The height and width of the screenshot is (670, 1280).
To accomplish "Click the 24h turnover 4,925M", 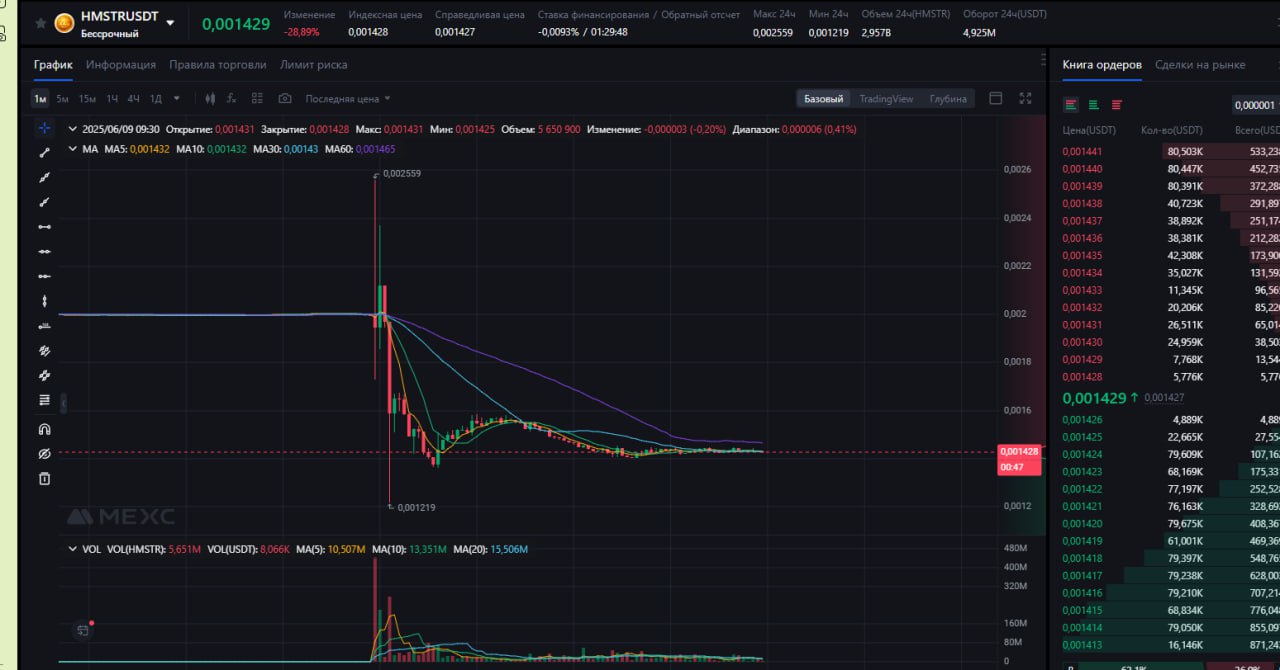I will tap(981, 32).
